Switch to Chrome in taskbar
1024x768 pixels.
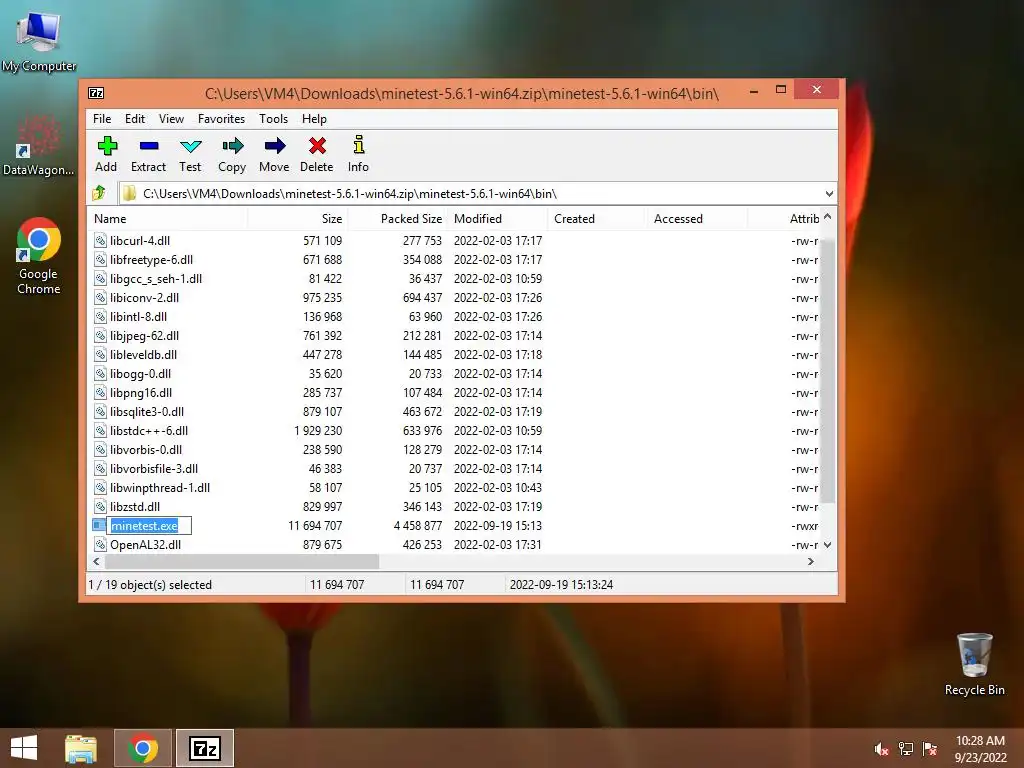(142, 748)
